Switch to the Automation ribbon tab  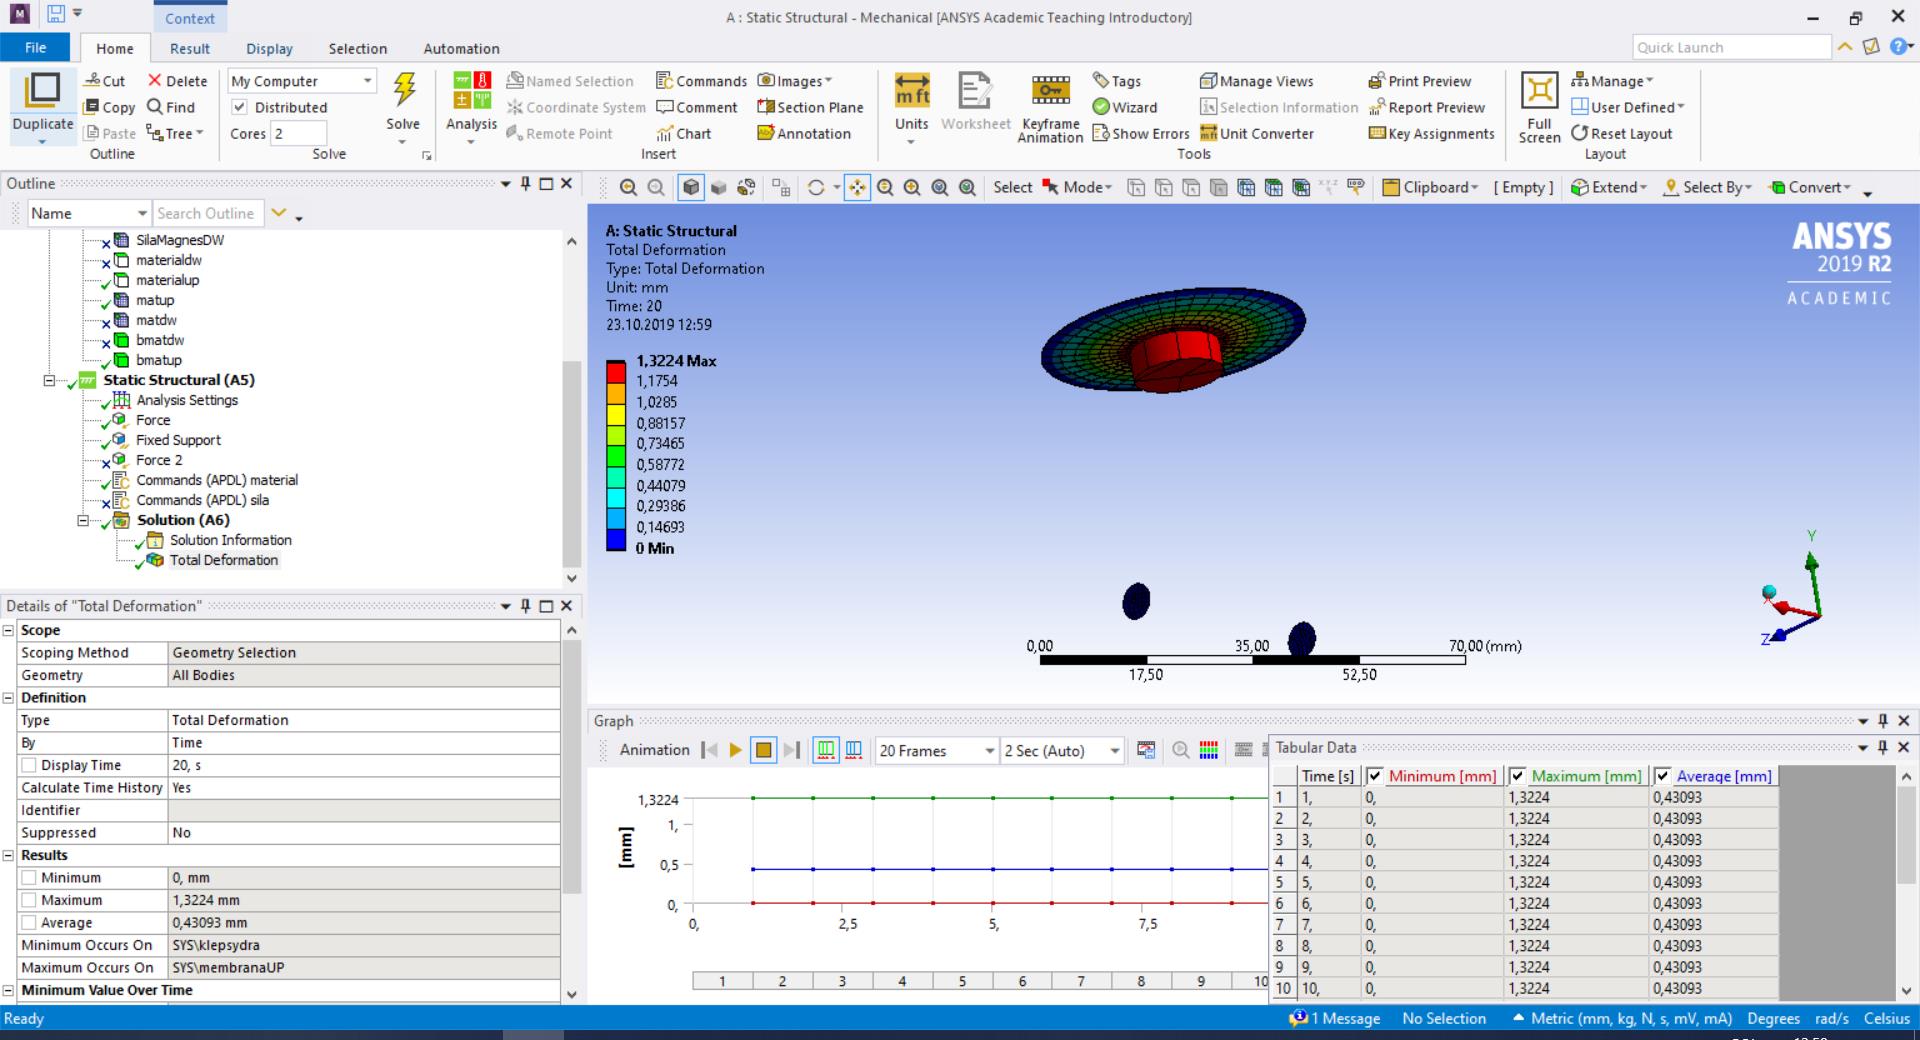(x=461, y=48)
